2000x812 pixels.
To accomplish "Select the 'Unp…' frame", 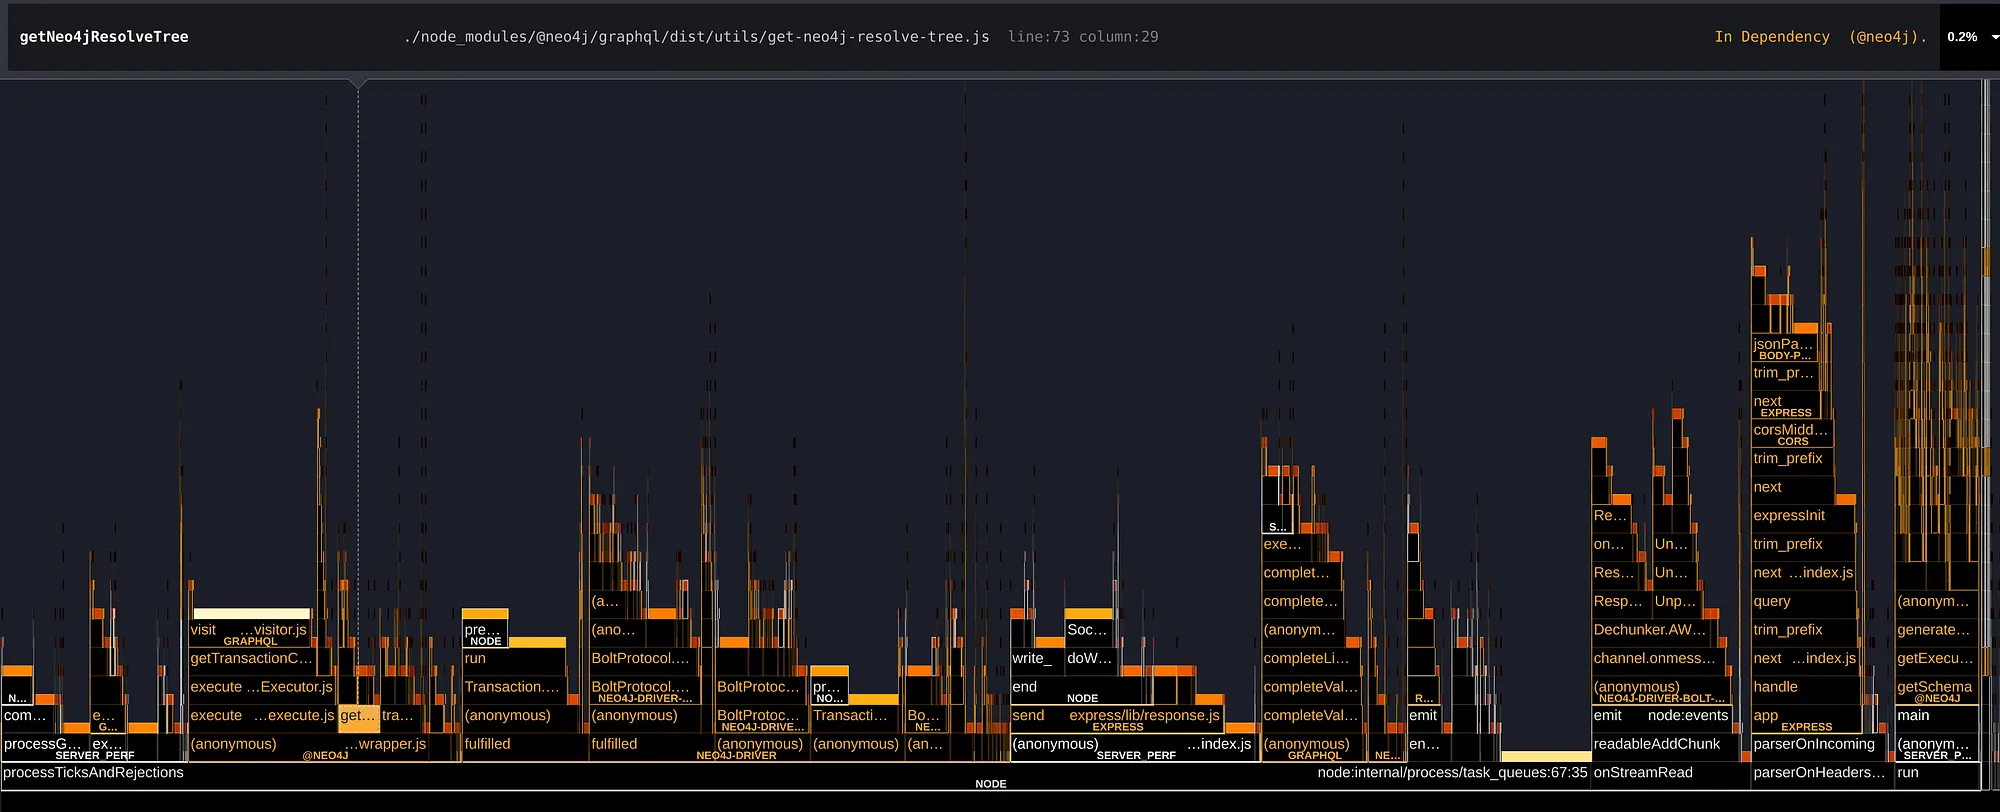I will (x=1677, y=604).
